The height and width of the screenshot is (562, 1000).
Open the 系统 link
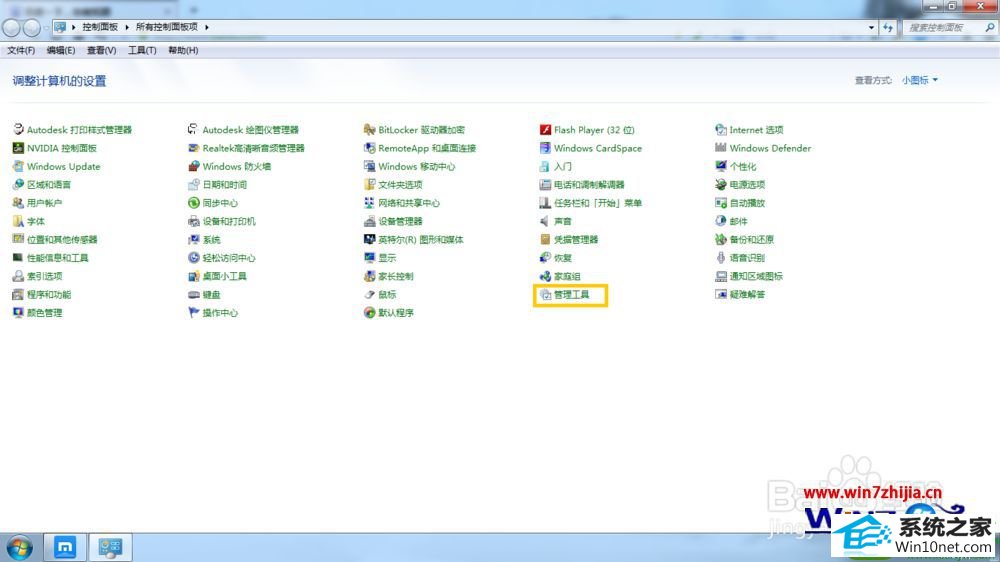212,240
